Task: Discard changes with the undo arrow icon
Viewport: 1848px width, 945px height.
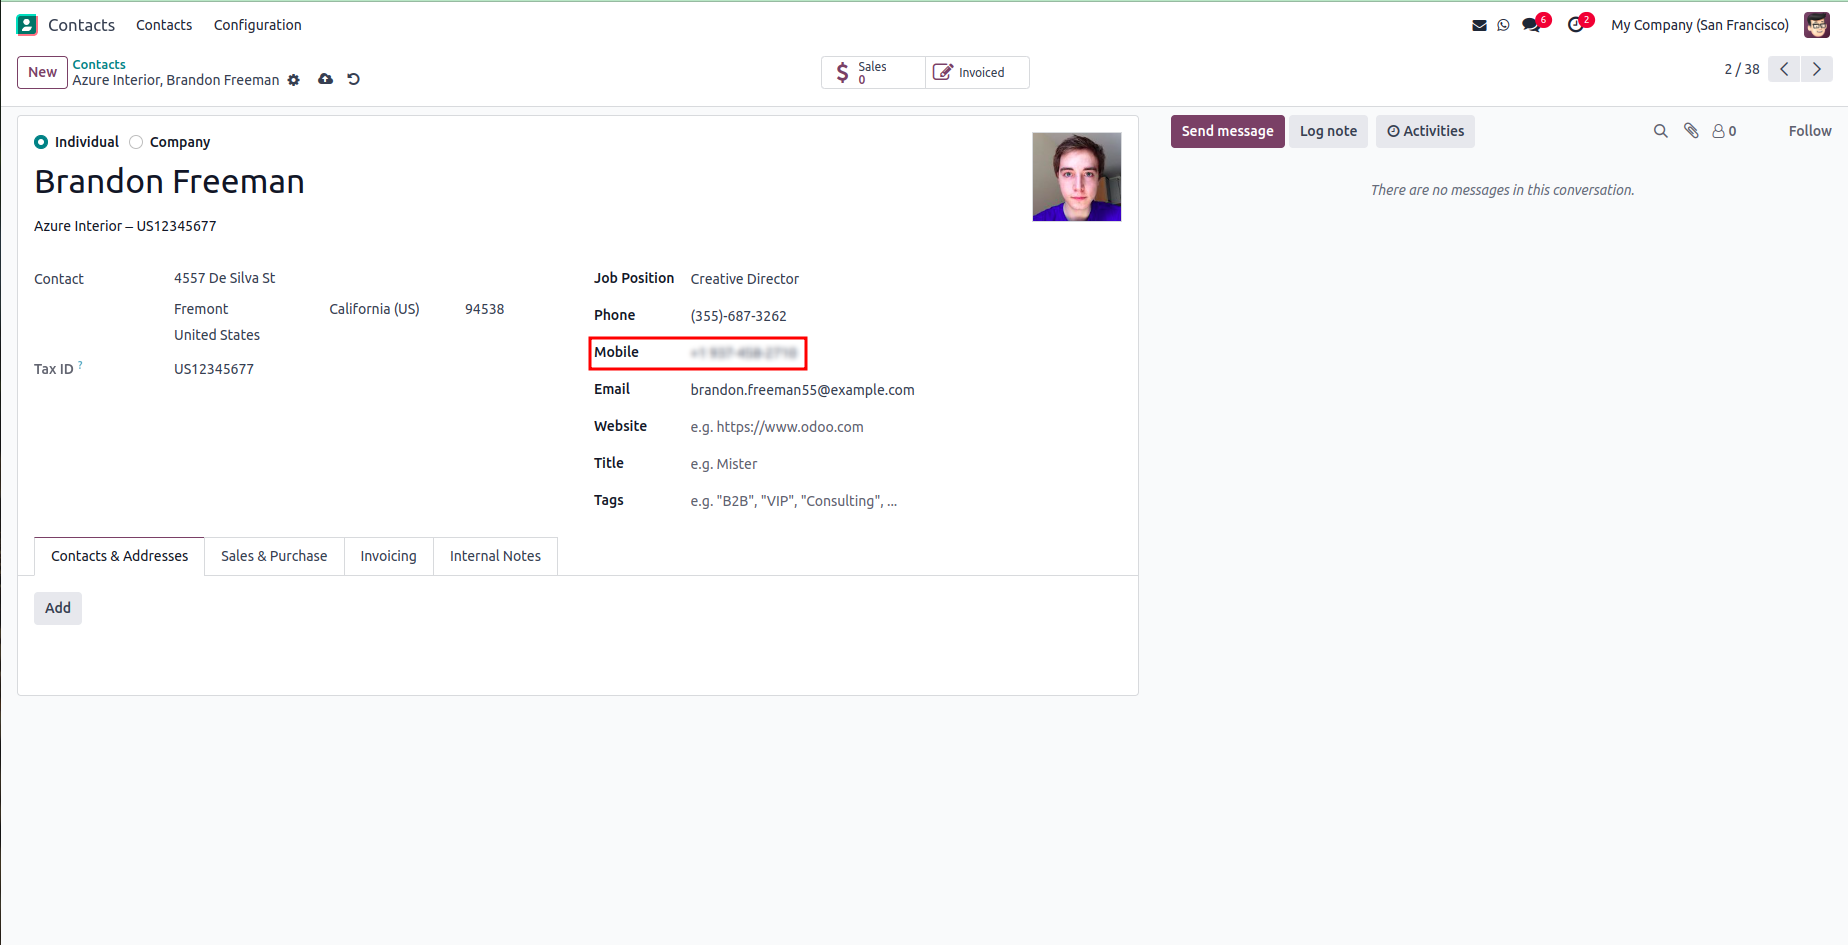Action: pos(353,79)
